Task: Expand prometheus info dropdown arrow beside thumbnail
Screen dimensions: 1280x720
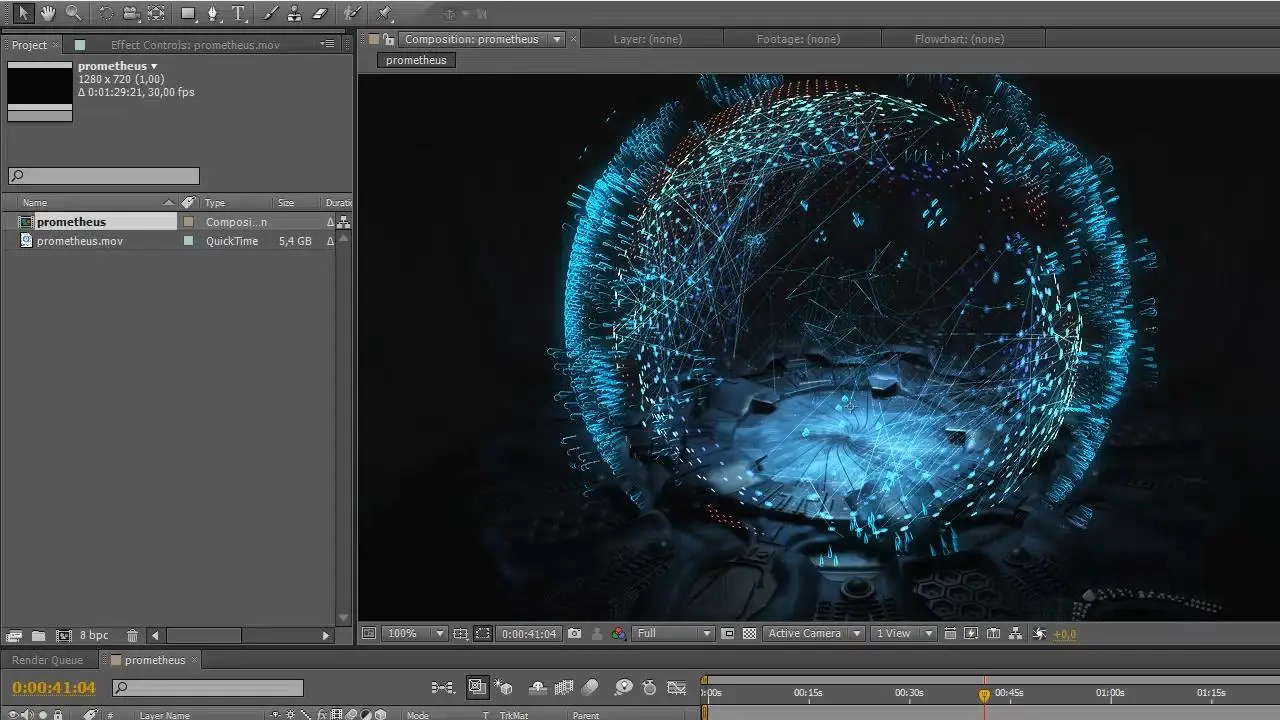Action: [x=154, y=66]
